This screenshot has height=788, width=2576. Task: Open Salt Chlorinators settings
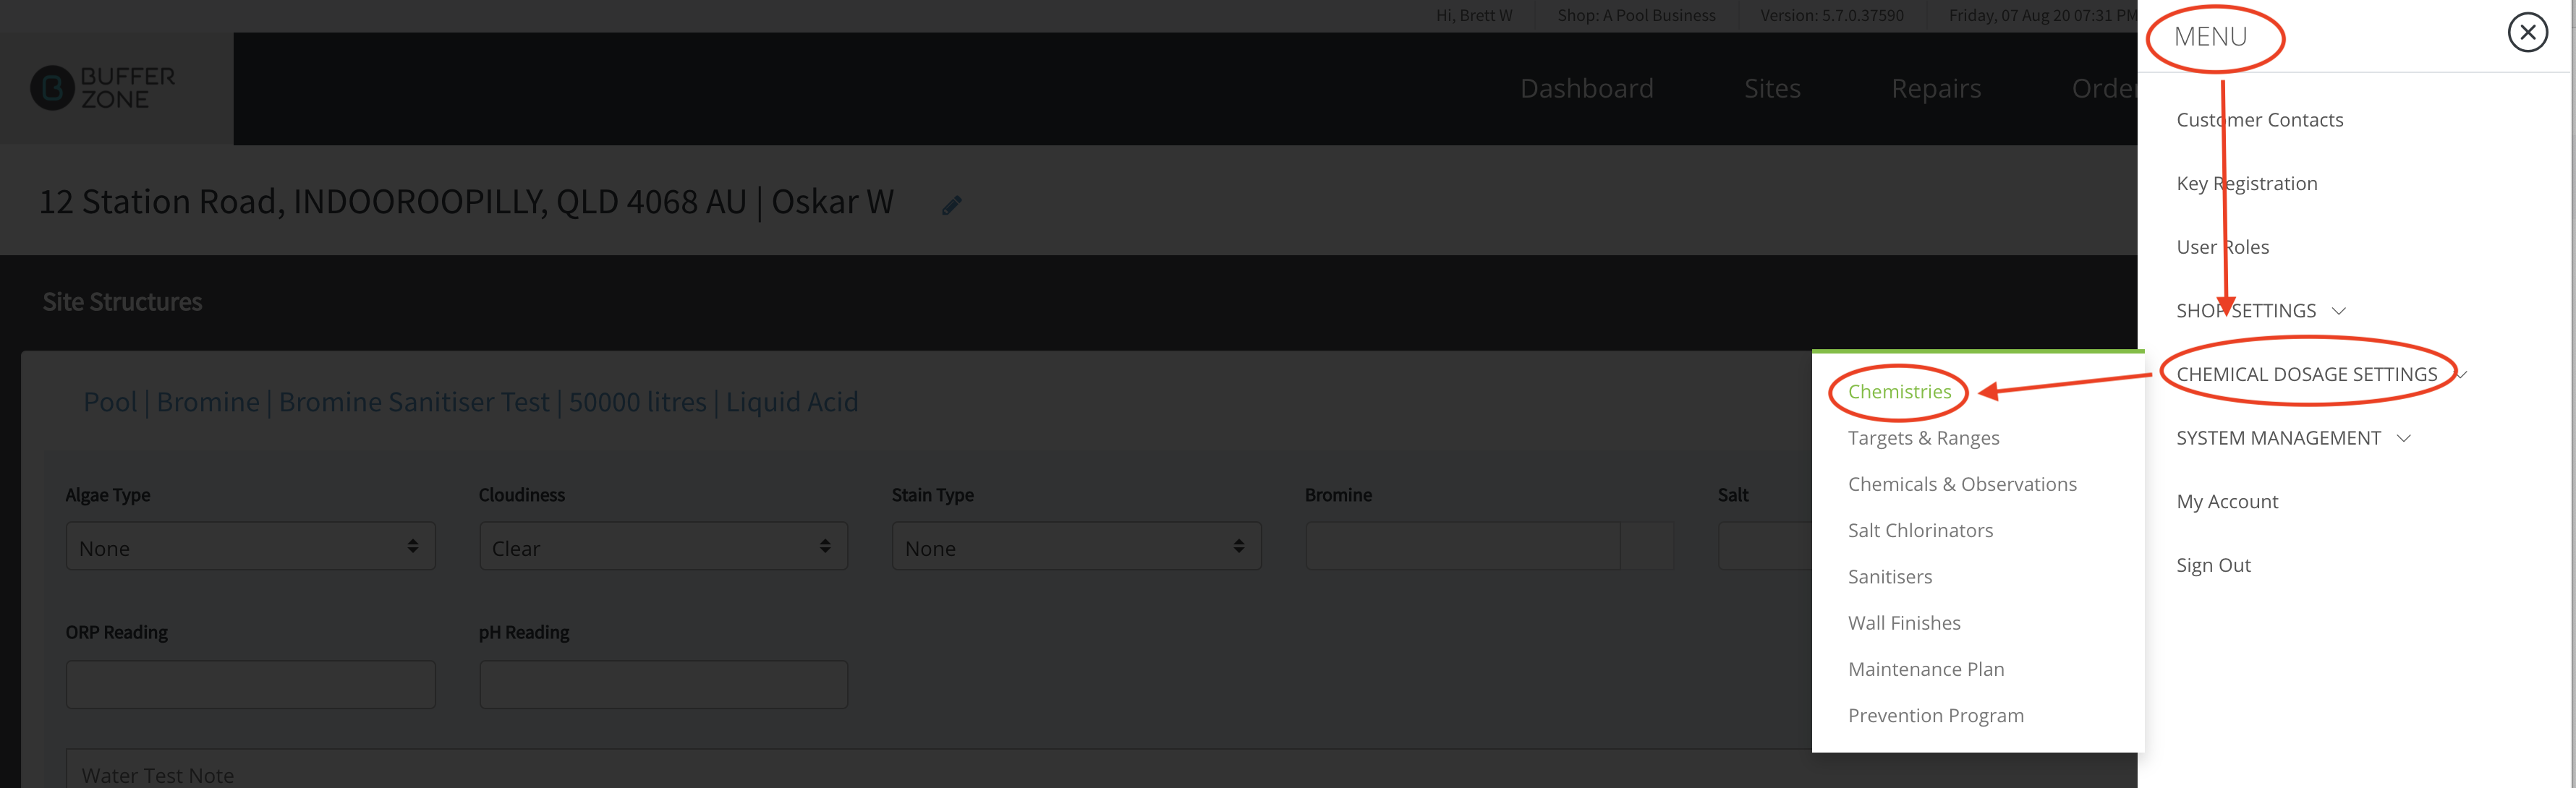click(1920, 530)
